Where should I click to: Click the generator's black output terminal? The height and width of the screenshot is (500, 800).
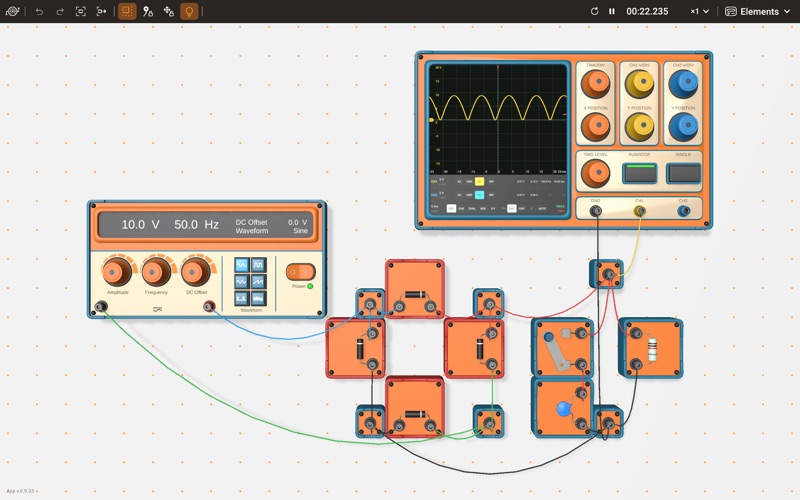(x=101, y=306)
